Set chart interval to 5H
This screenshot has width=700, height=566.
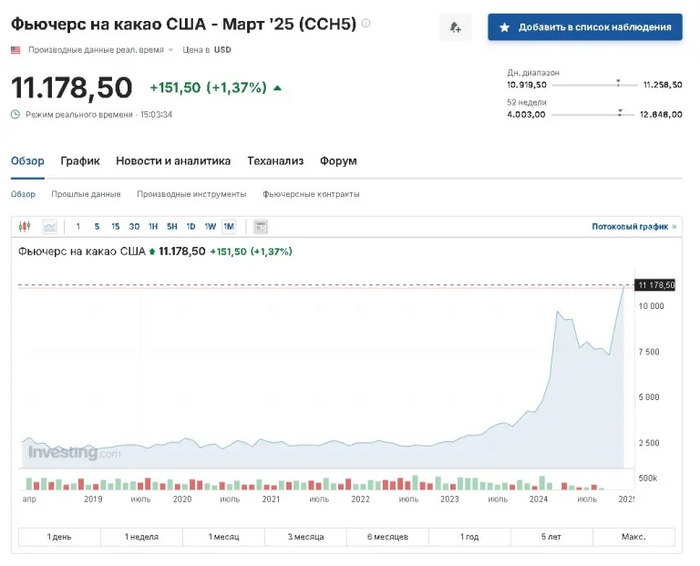point(172,227)
